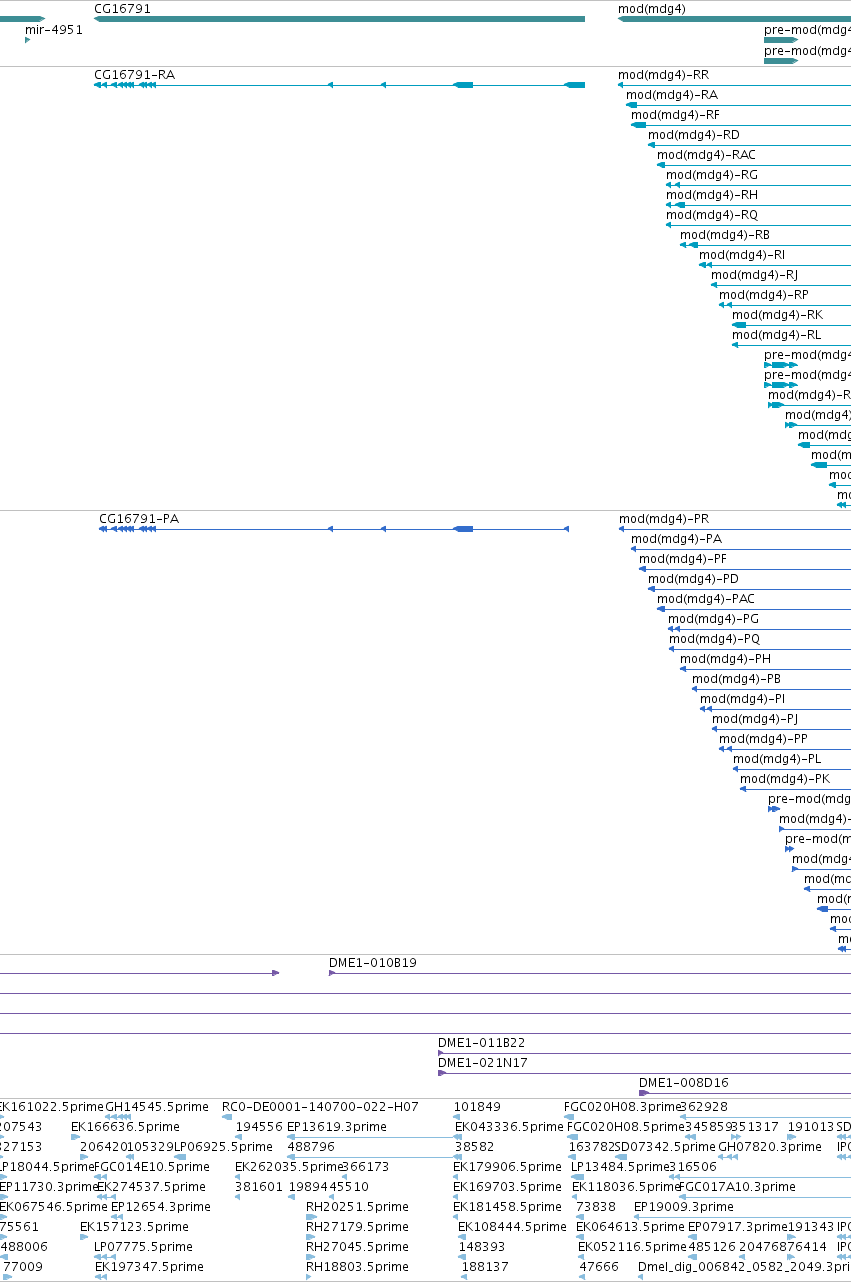The width and height of the screenshot is (851, 1282).
Task: Click EST RH27179.5prime
Action: tap(357, 1227)
